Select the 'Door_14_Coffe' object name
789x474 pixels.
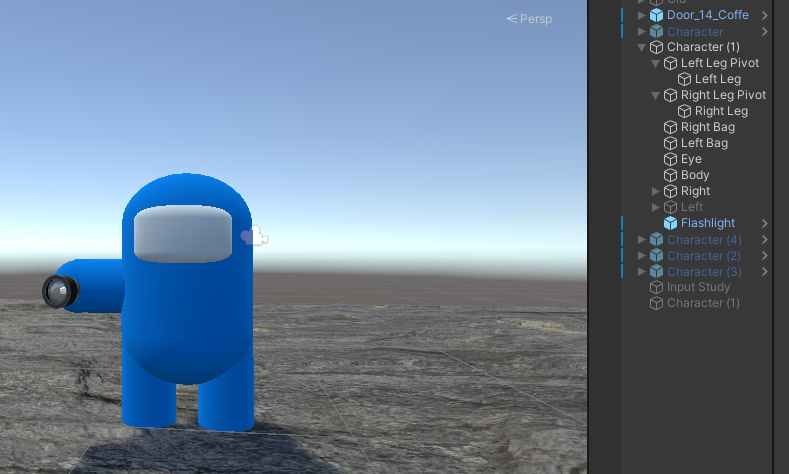707,15
